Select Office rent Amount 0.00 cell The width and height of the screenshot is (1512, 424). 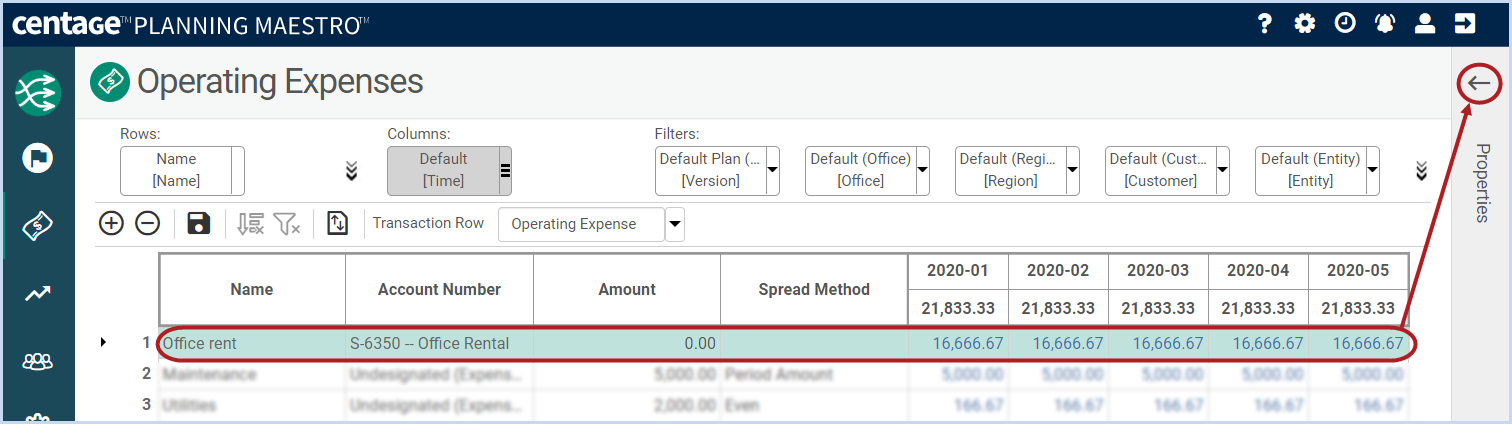[627, 343]
